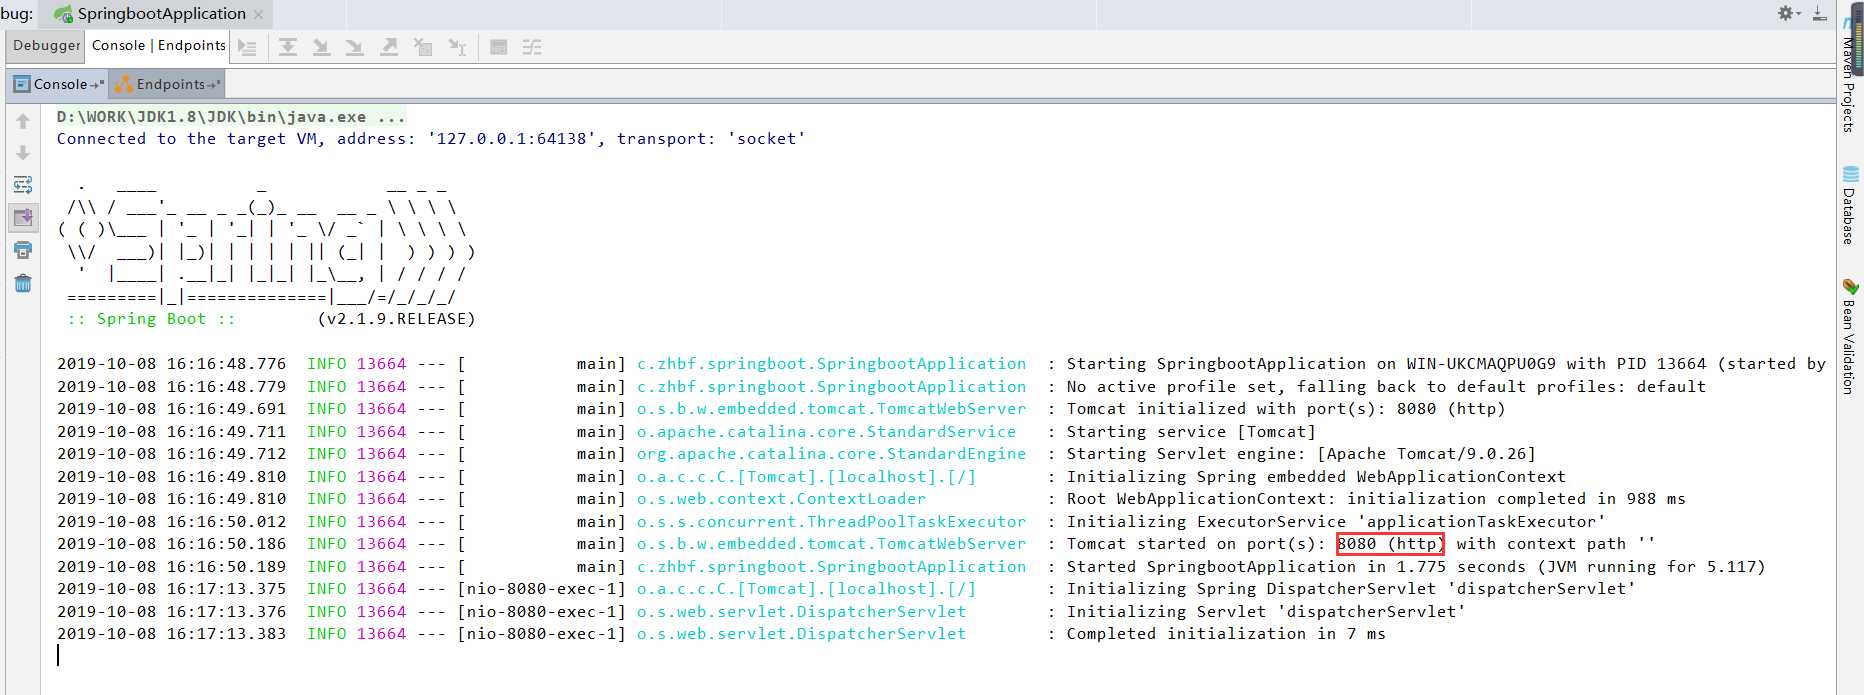The image size is (1864, 695).
Task: Click the Step Out toolbar icon
Action: pos(389,47)
